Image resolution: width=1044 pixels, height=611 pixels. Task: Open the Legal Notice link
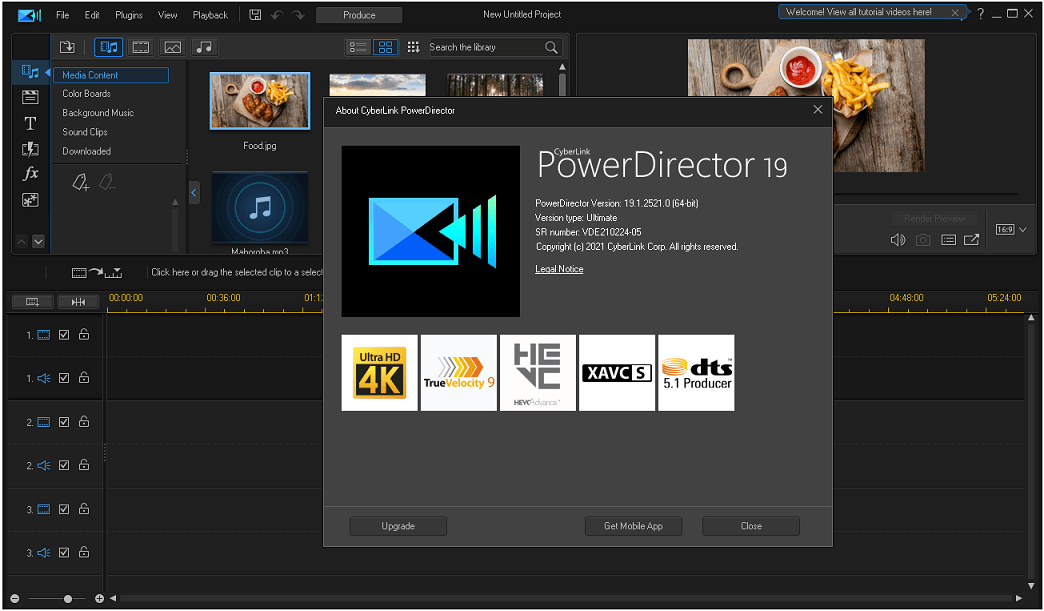pos(559,269)
